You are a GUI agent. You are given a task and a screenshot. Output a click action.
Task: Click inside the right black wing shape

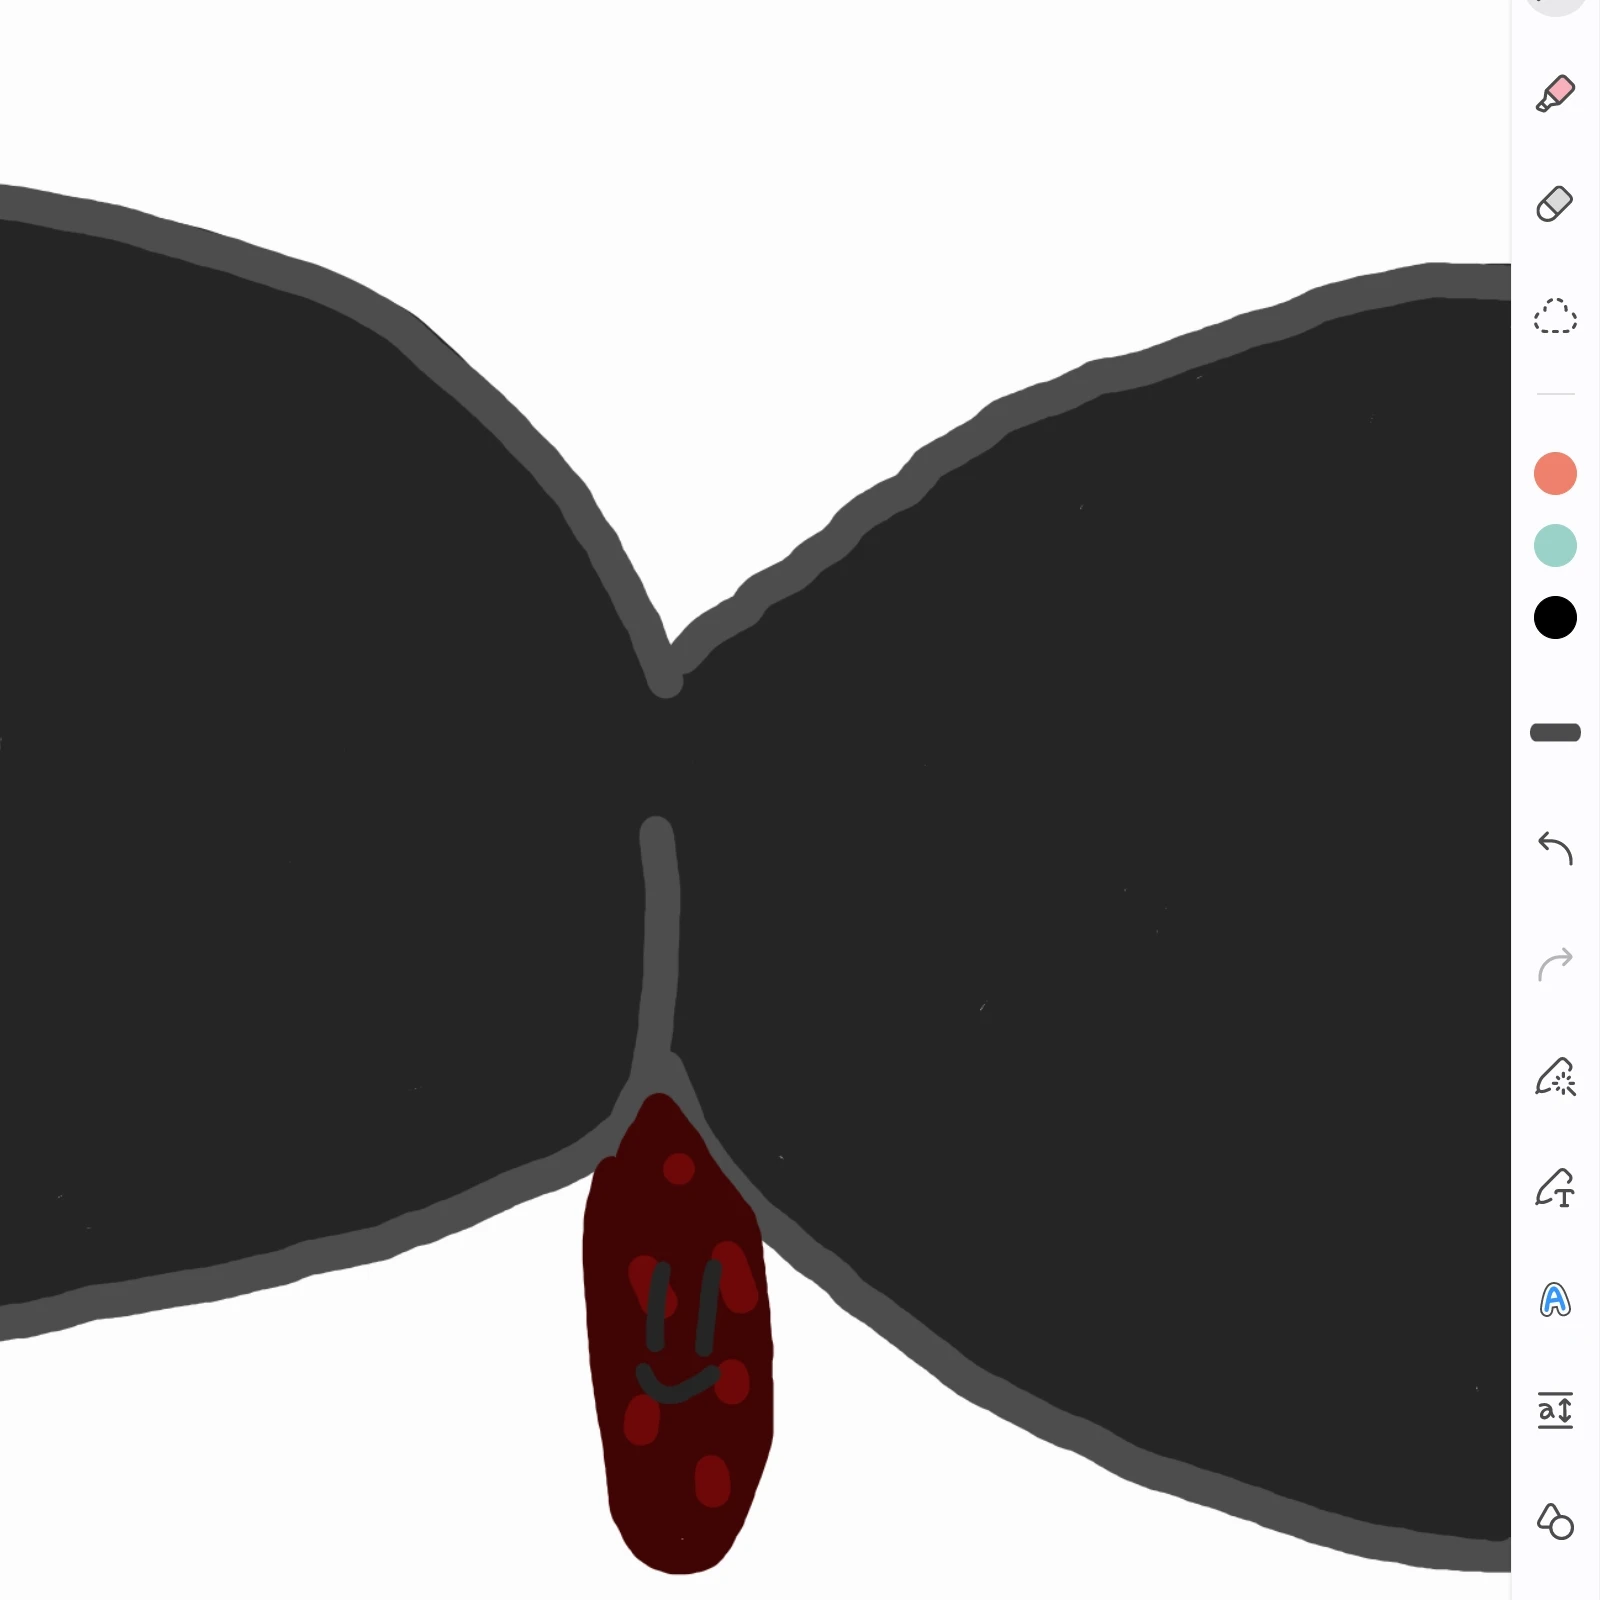coord(1100,900)
